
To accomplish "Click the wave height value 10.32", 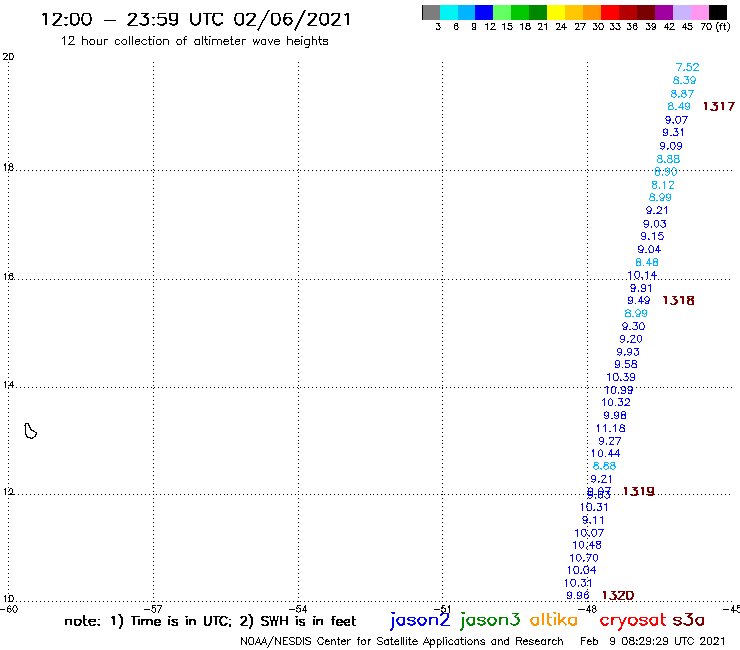I will click(615, 402).
